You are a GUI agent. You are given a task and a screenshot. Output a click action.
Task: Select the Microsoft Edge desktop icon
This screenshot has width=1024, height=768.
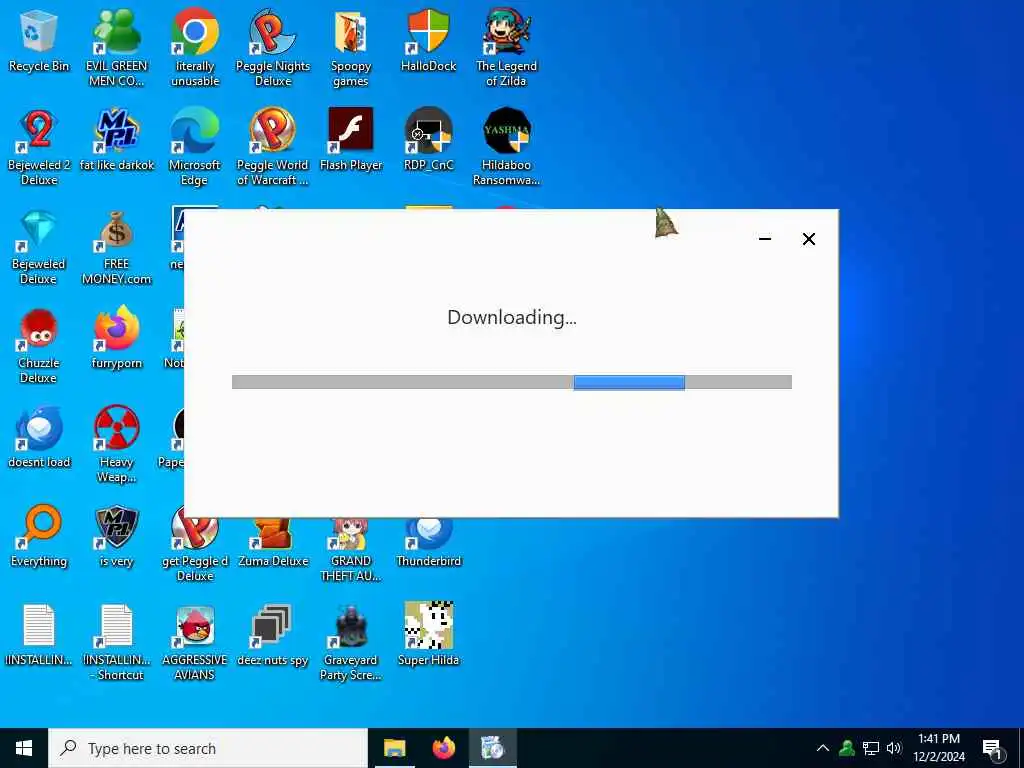click(x=195, y=147)
